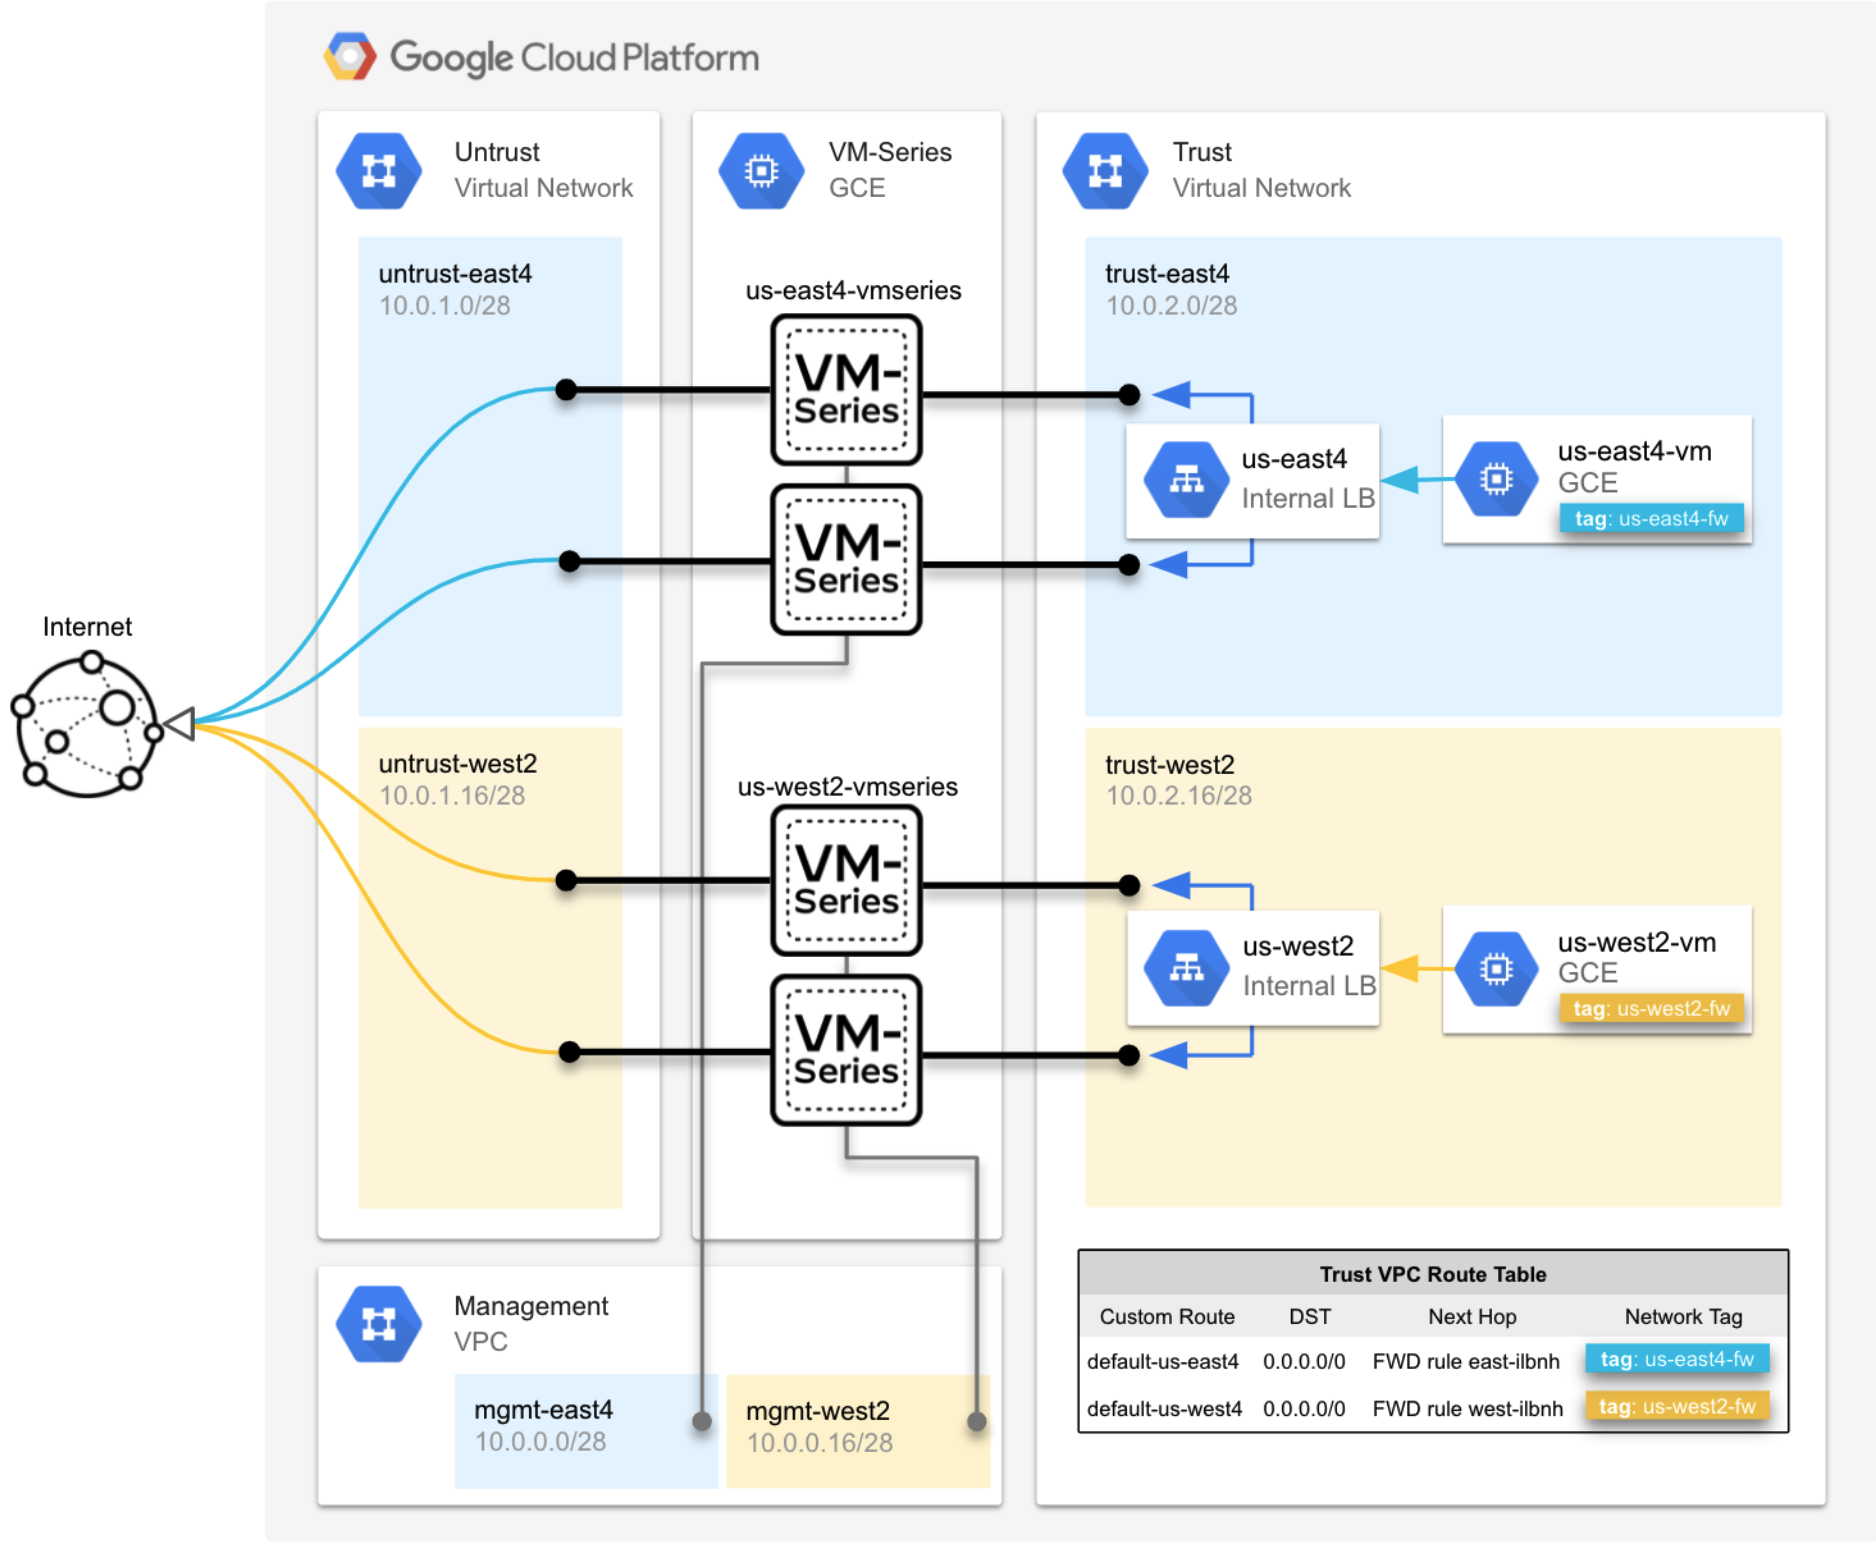Click the 'trust-east4' subnet label
1876x1544 pixels.
1166,273
